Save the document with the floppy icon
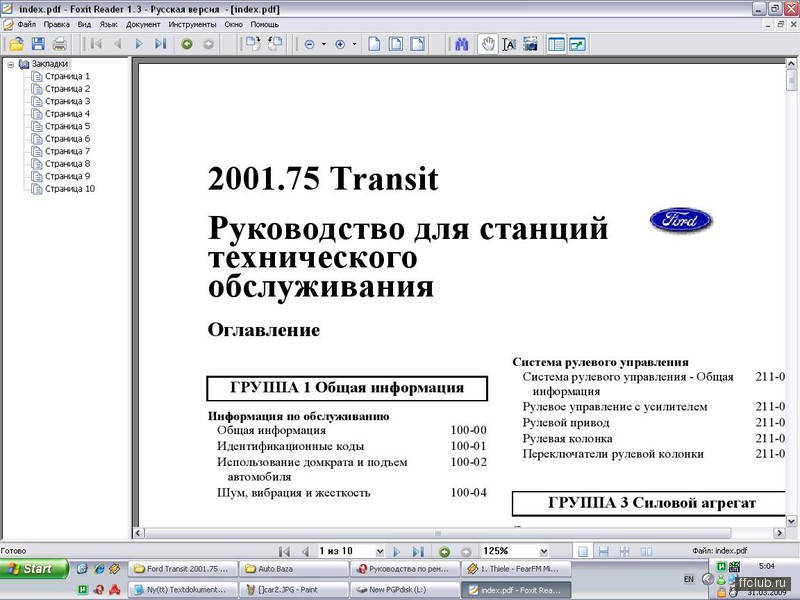Screen dimensions: 800x600 [38, 44]
